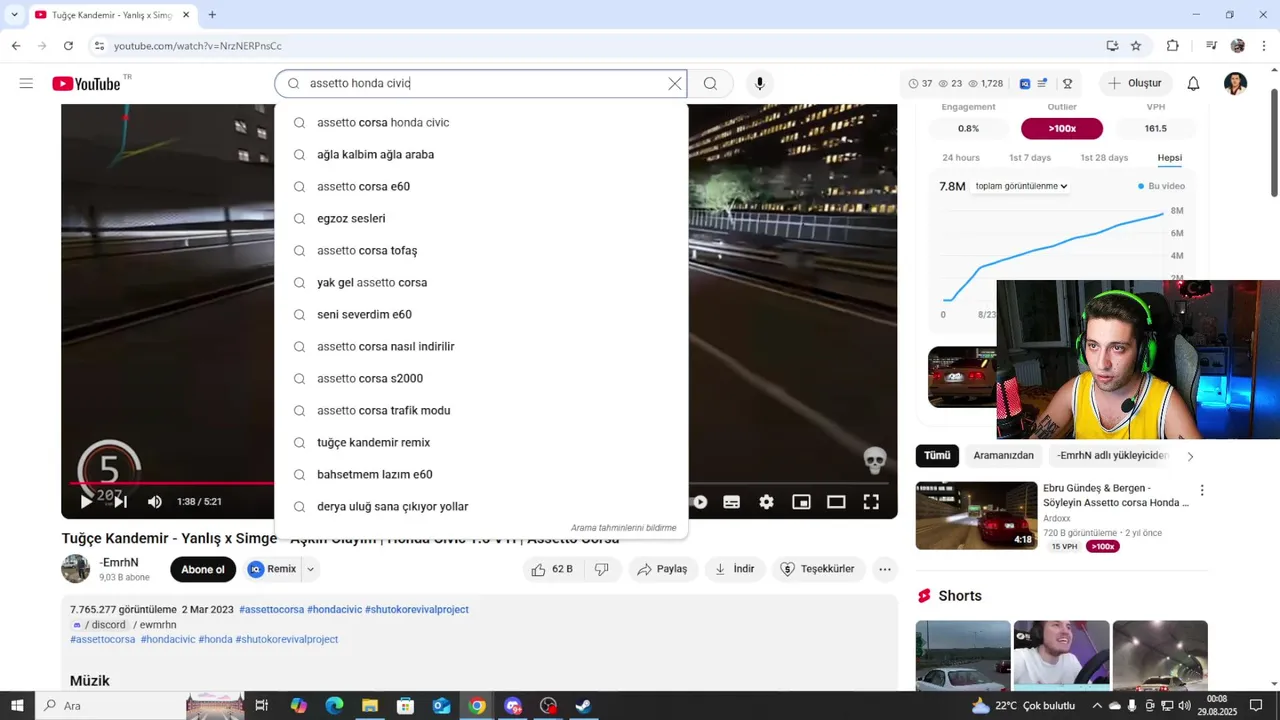Open the account avatar menu
The image size is (1280, 720).
point(1236,84)
